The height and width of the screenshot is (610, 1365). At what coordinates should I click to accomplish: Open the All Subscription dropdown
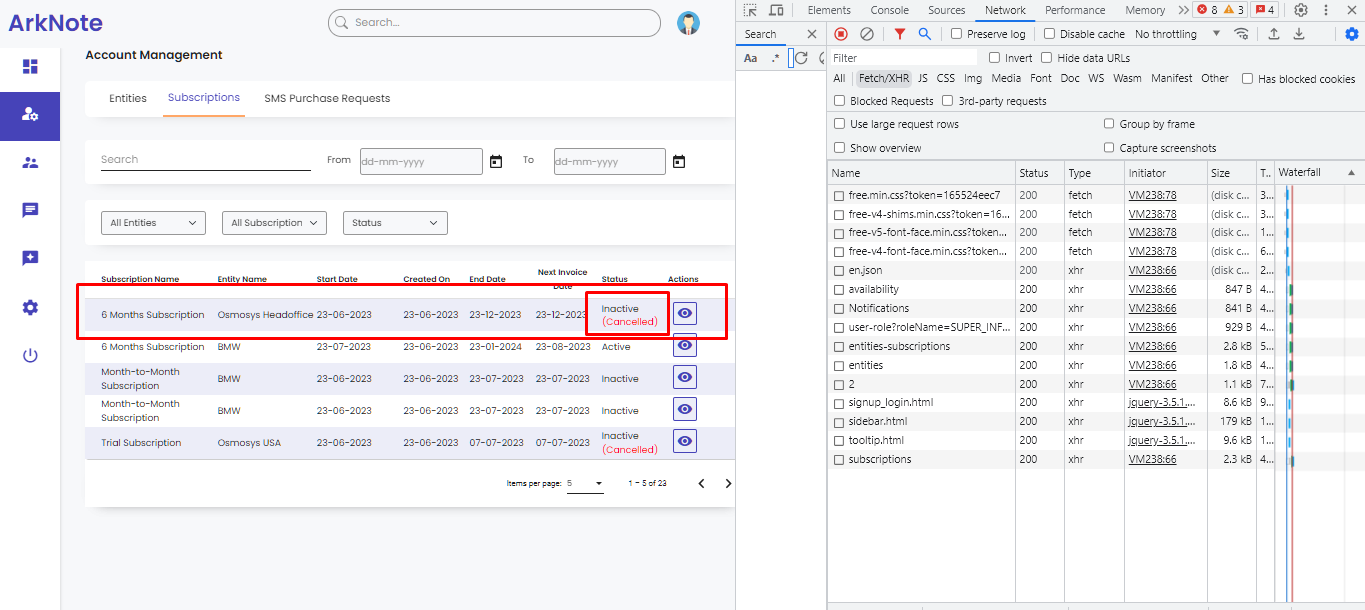click(274, 223)
